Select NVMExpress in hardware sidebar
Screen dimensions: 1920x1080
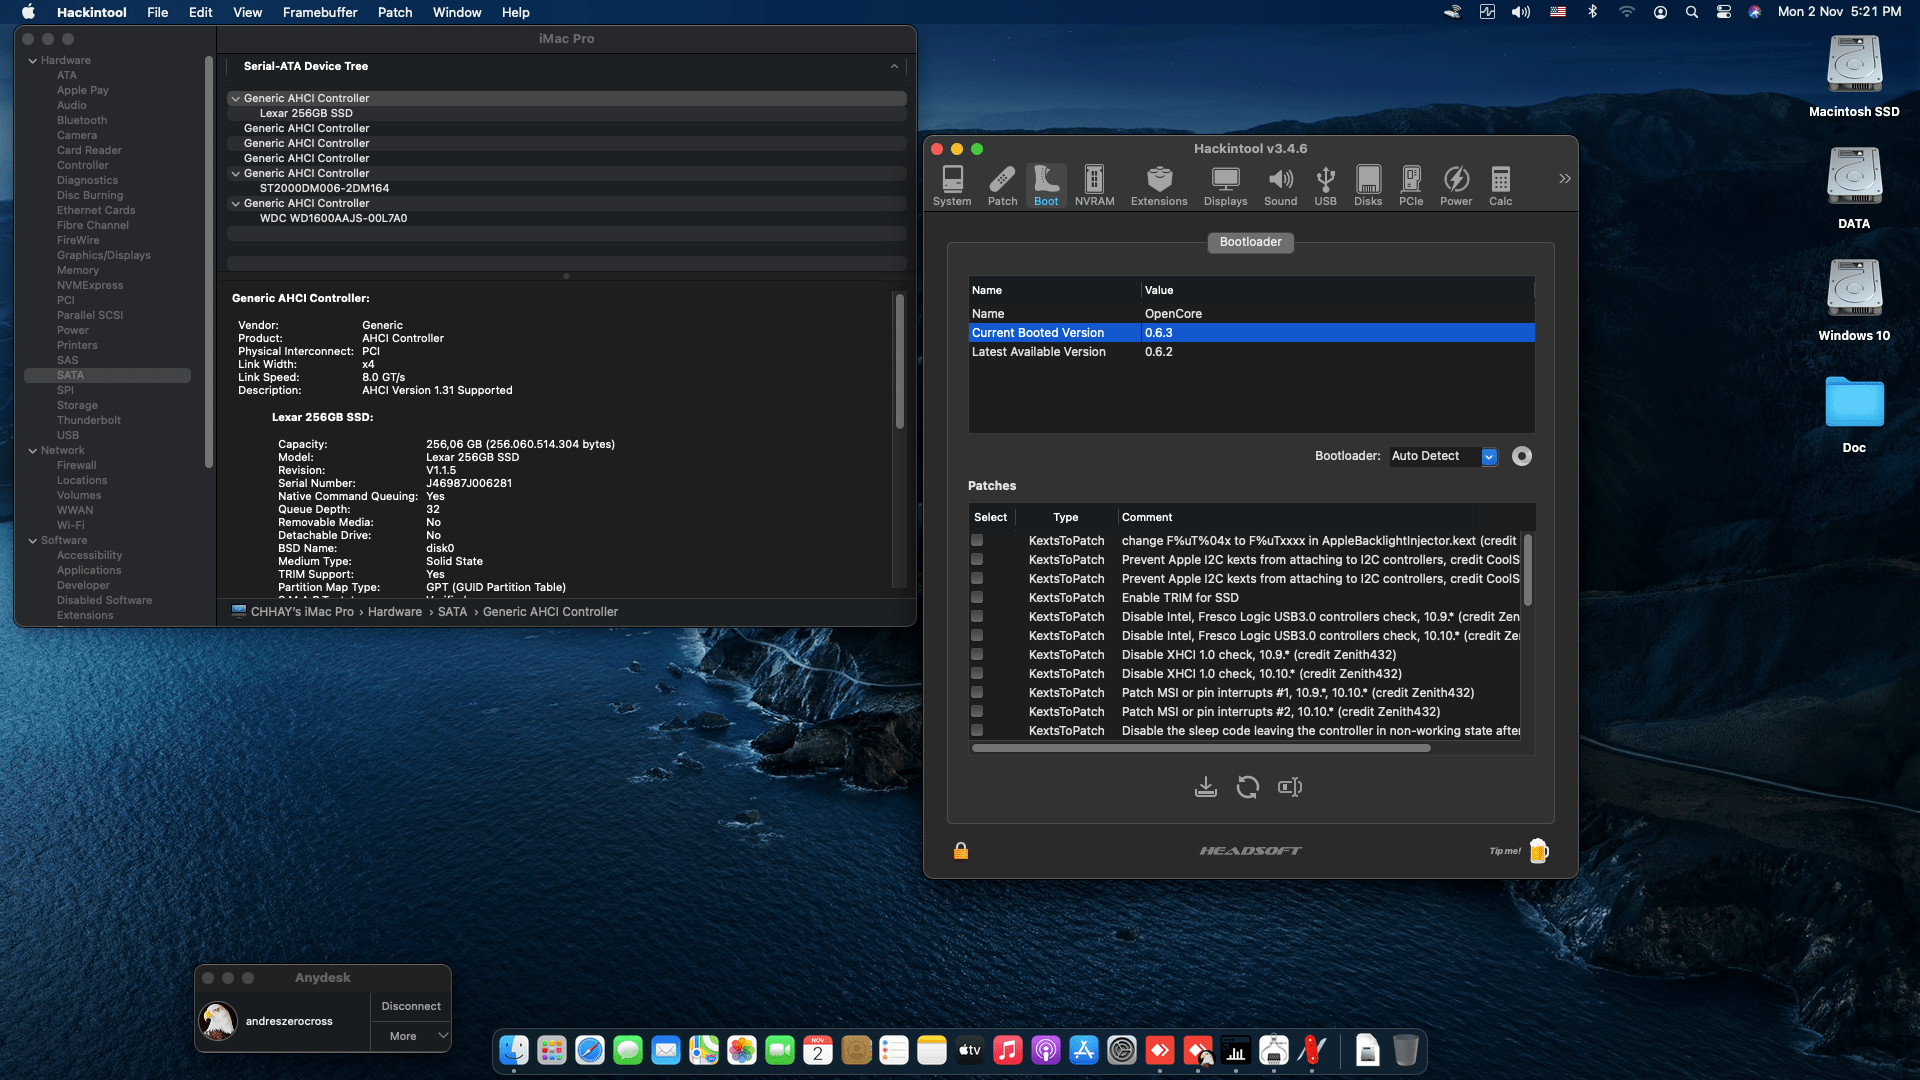pyautogui.click(x=89, y=285)
